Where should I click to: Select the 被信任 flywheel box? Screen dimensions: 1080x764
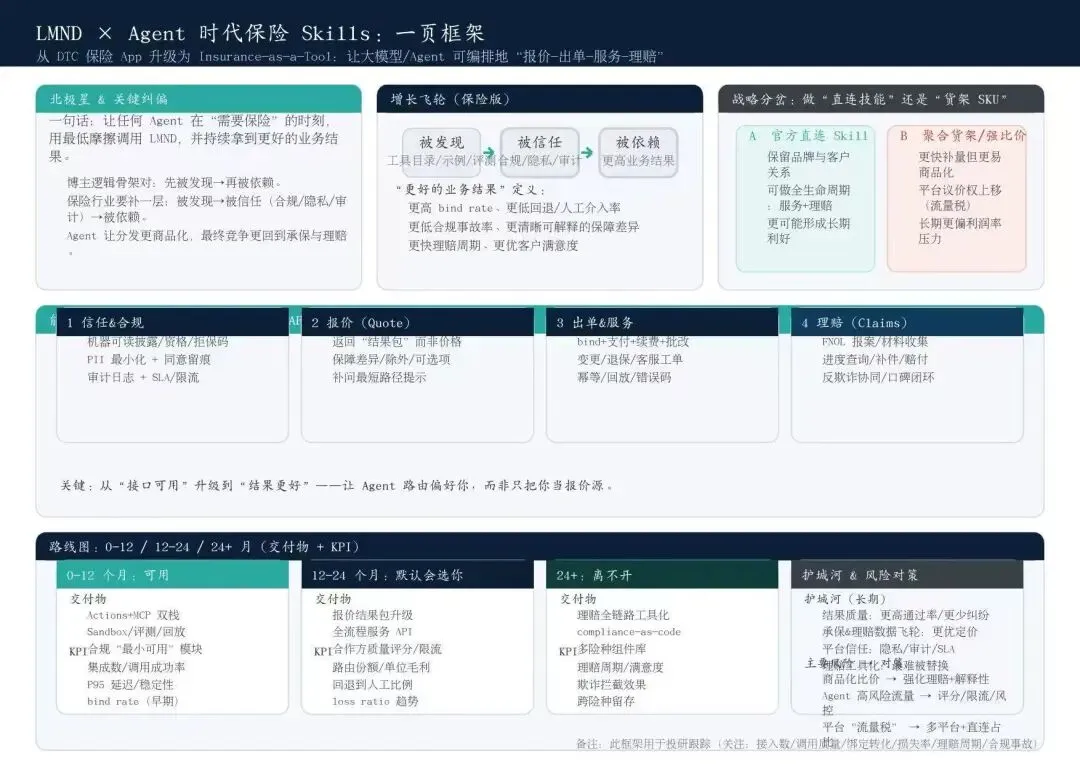tap(540, 152)
